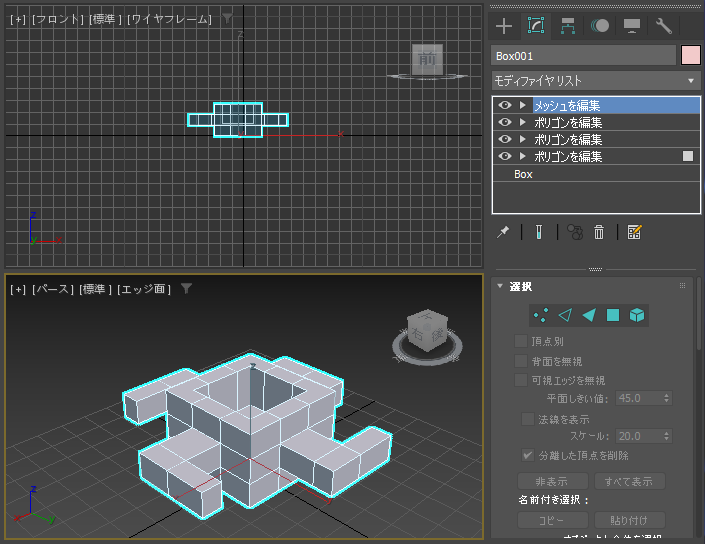The height and width of the screenshot is (544, 705).
Task: Open the [ワイヤフレーム] display menu
Action: tap(170, 19)
